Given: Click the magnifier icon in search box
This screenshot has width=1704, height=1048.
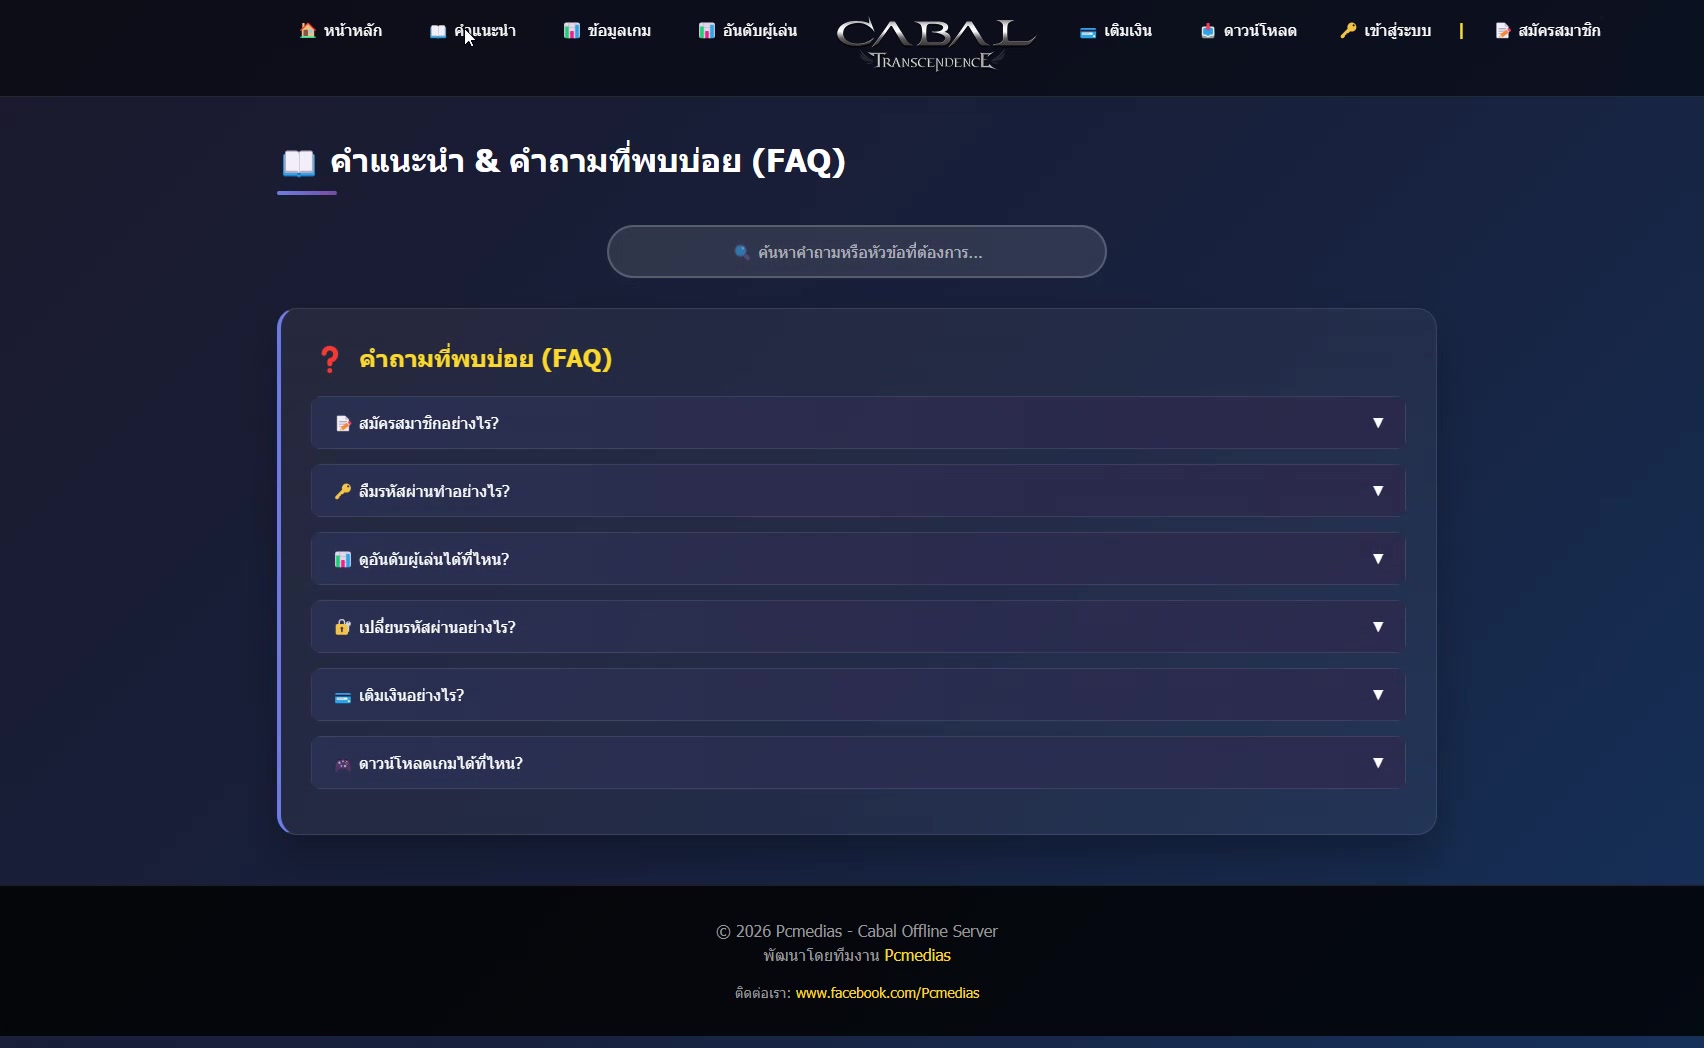Looking at the screenshot, I should (x=742, y=252).
